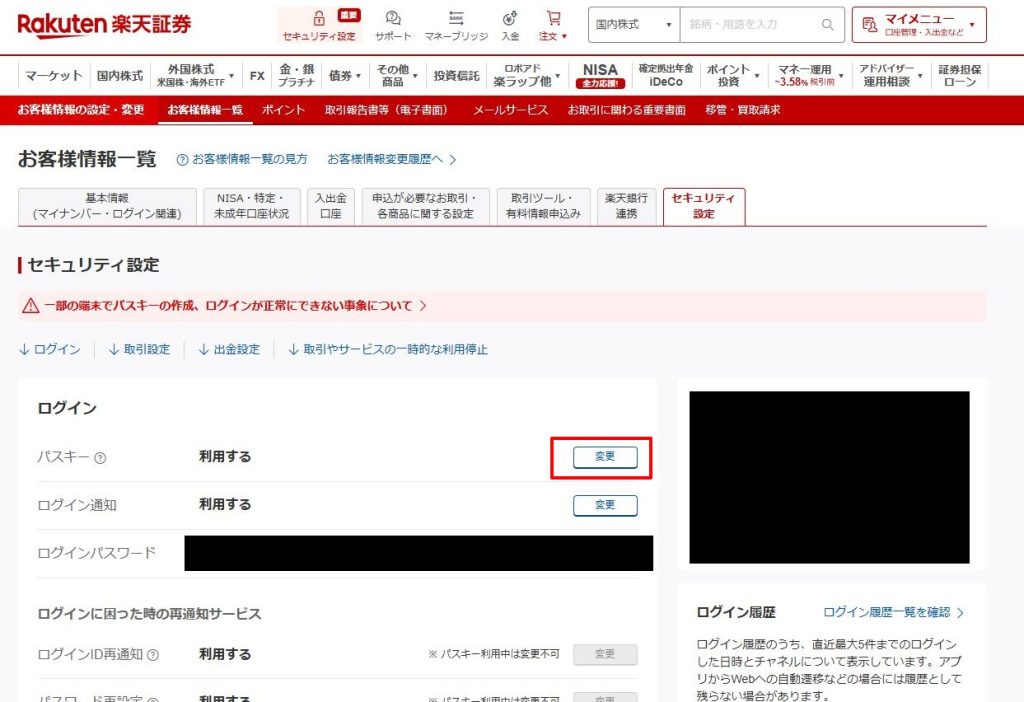The height and width of the screenshot is (702, 1024).
Task: Click the help icon beside ログインID再通知
Action: point(153,655)
